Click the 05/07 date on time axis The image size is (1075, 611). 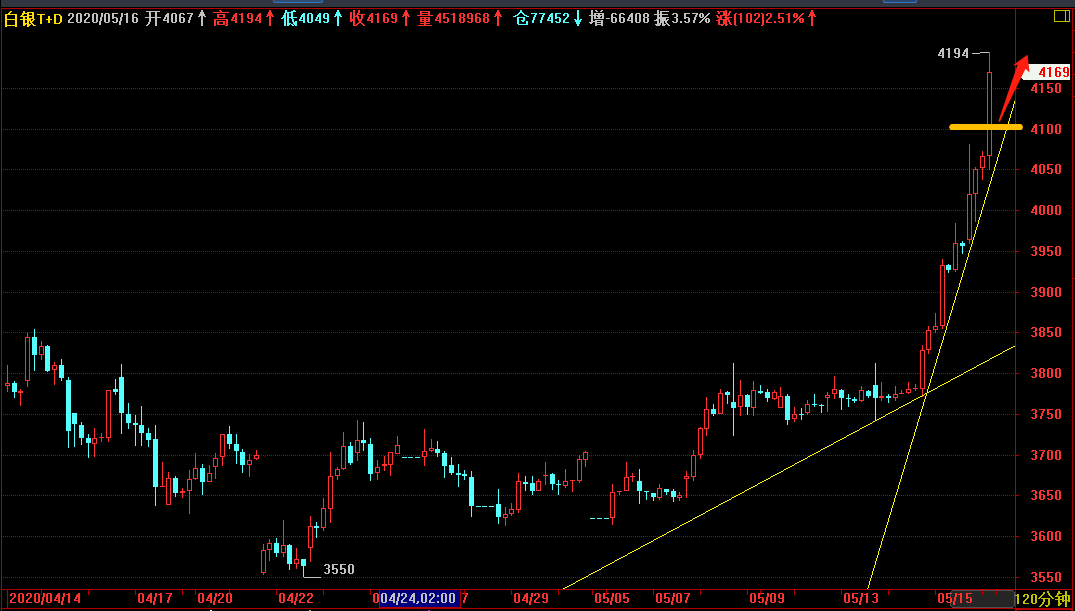pyautogui.click(x=673, y=599)
